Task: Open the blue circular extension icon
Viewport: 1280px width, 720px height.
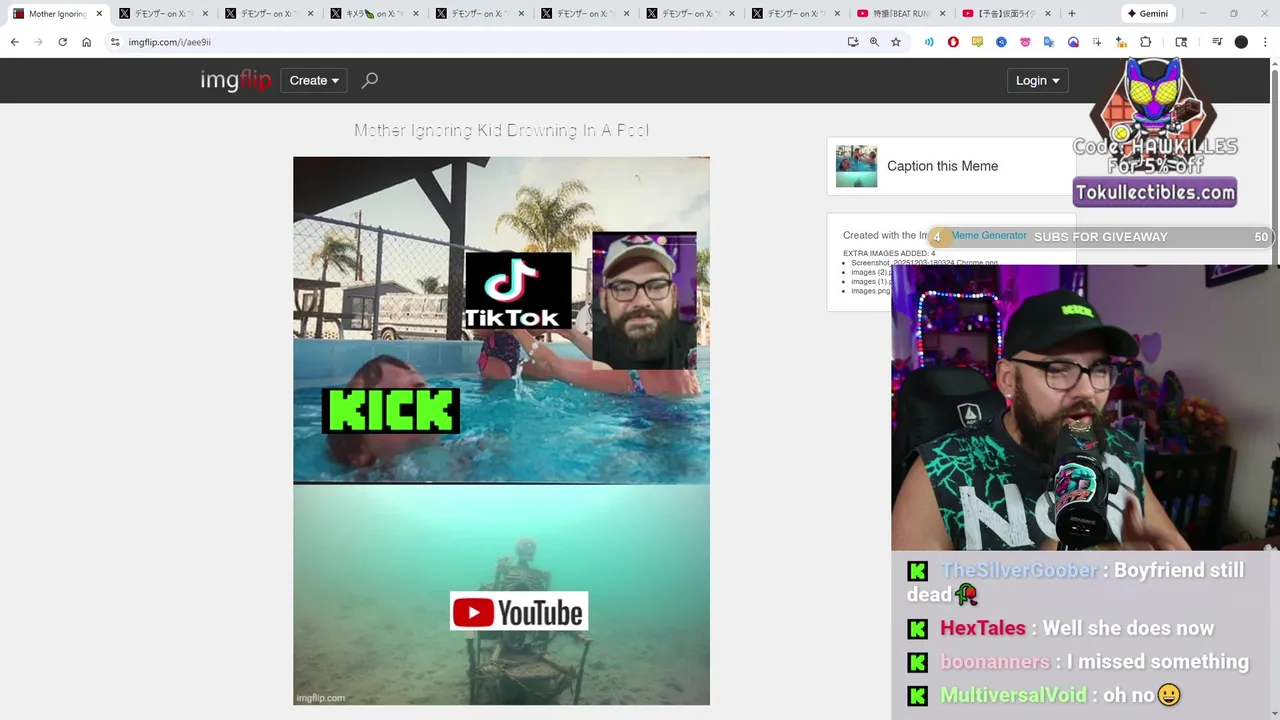Action: pos(1001,42)
